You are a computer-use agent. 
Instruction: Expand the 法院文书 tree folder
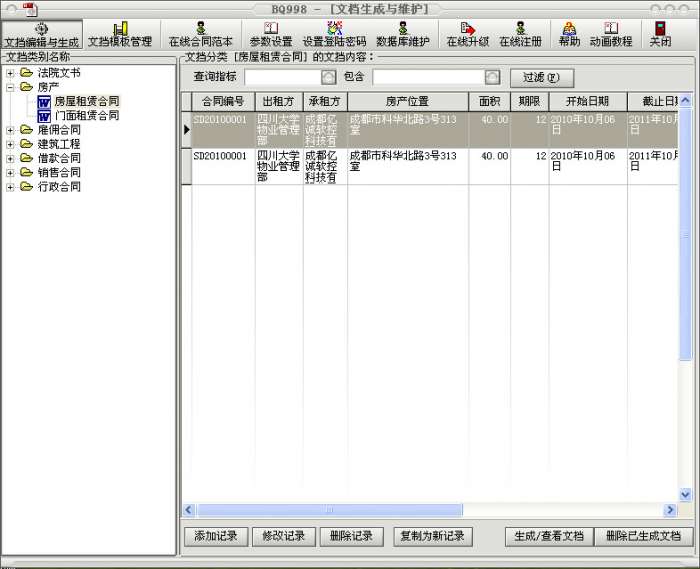pos(10,73)
